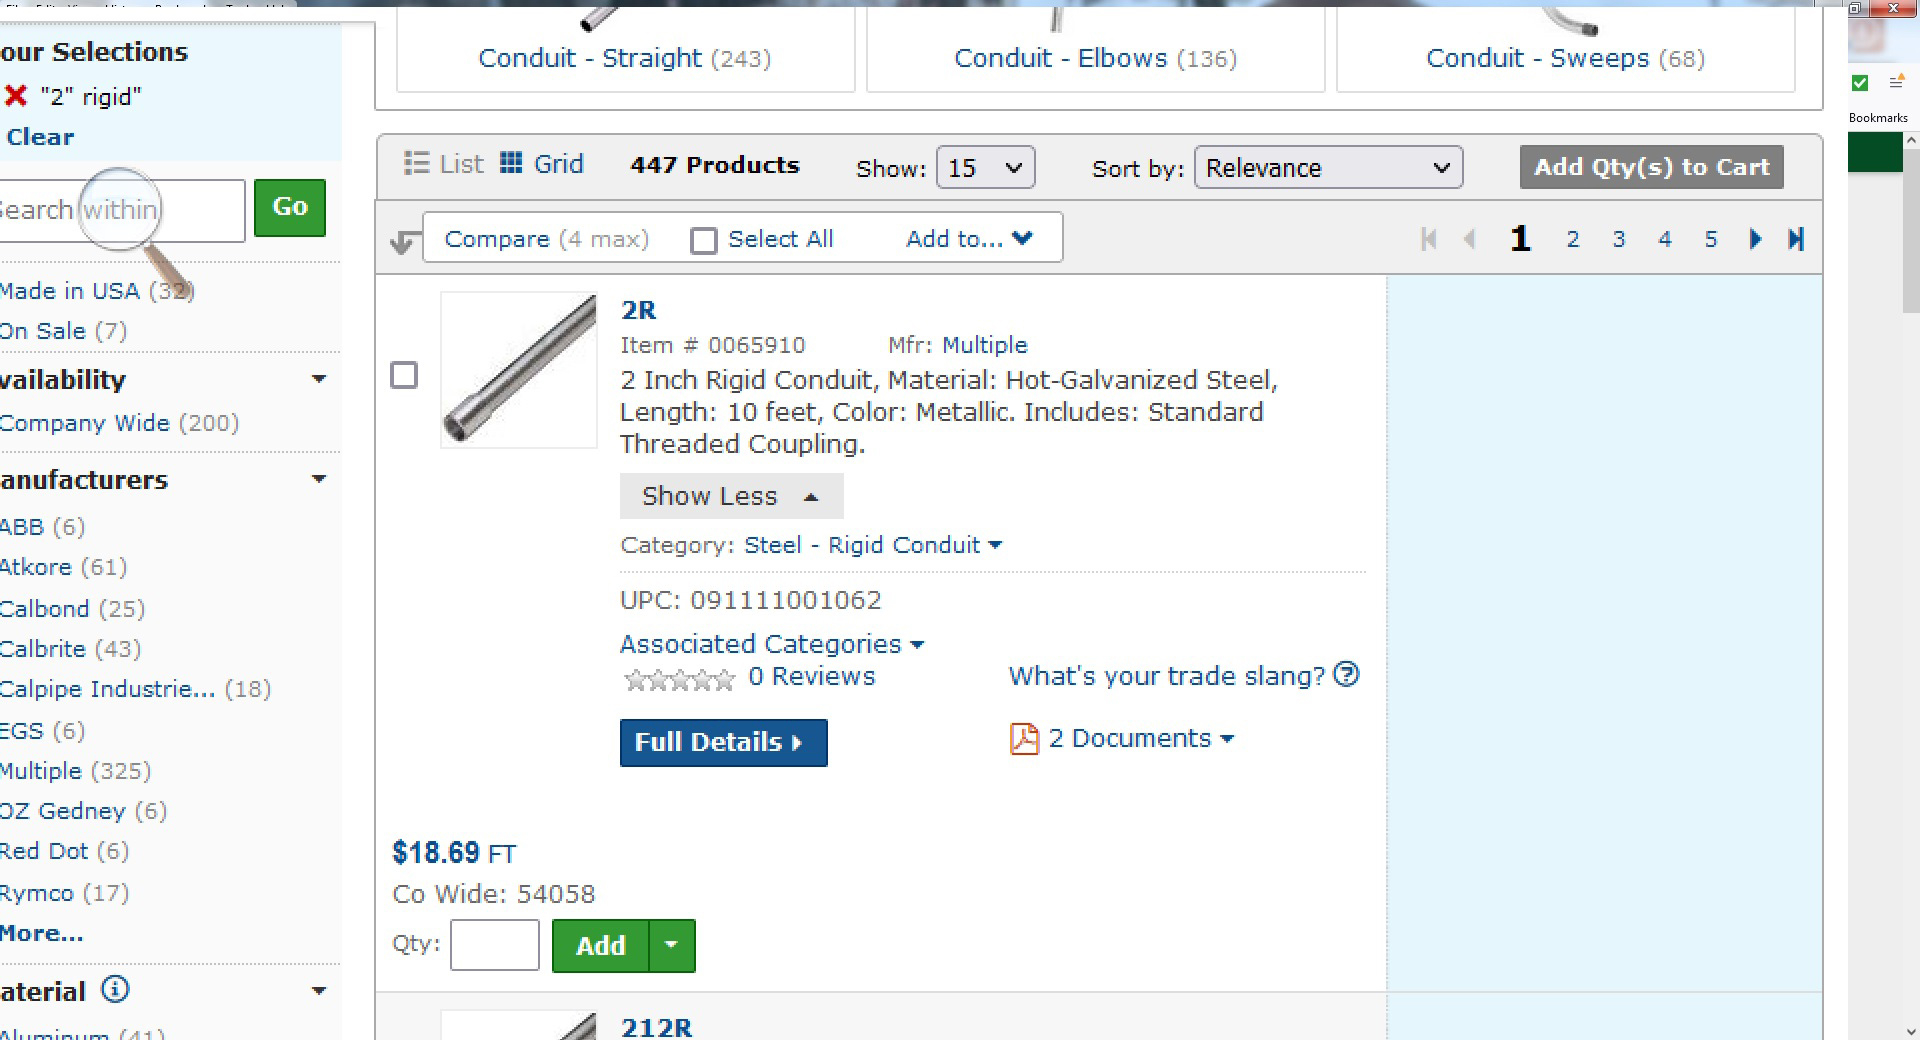The height and width of the screenshot is (1040, 1920).
Task: Open the Sort by Relevance dropdown
Action: click(x=1327, y=168)
